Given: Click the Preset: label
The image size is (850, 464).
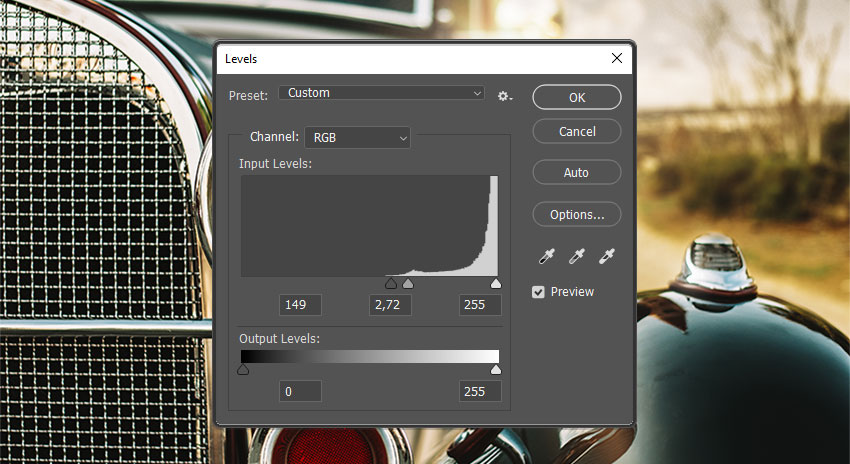Looking at the screenshot, I should (x=248, y=96).
